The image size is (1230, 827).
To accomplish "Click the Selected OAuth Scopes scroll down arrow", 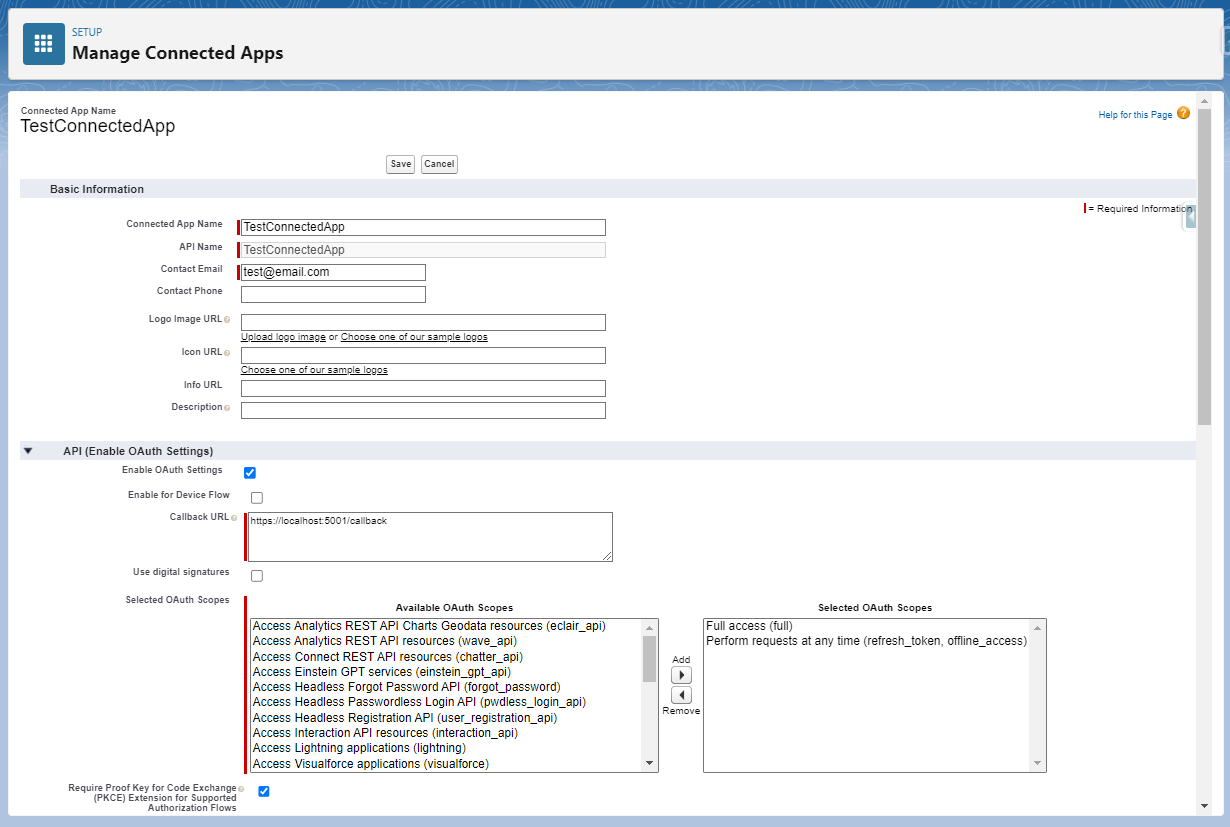I will pos(1038,764).
